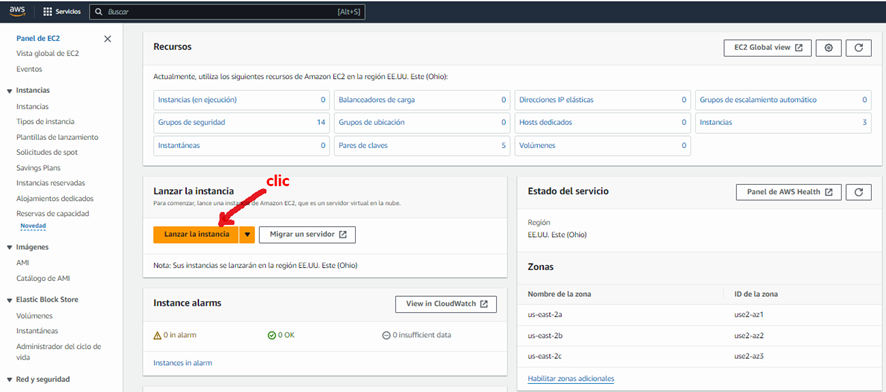The width and height of the screenshot is (886, 392).
Task: Open Instancias under the Instancias section
Action: tap(32, 106)
